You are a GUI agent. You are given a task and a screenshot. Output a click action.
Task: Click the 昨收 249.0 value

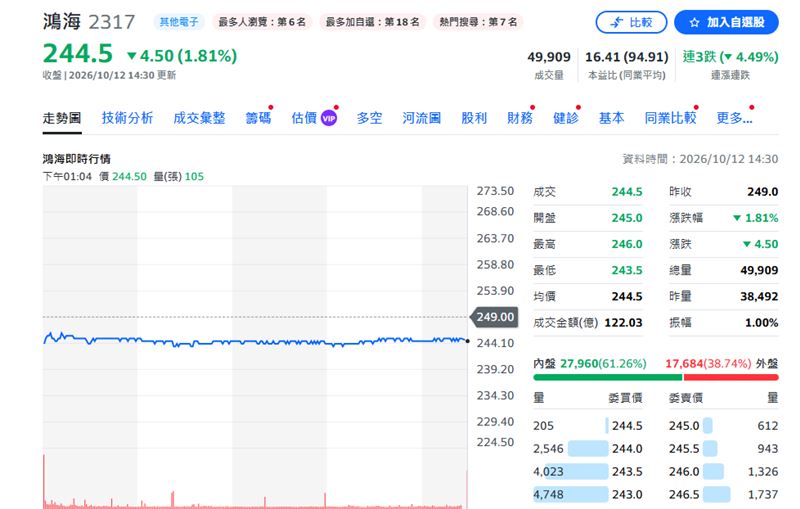tap(763, 192)
